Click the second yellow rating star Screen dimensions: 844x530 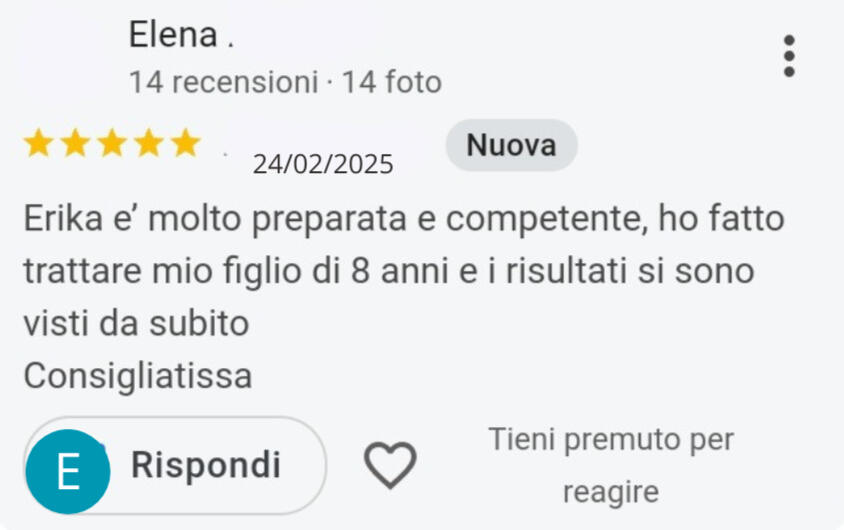click(75, 143)
